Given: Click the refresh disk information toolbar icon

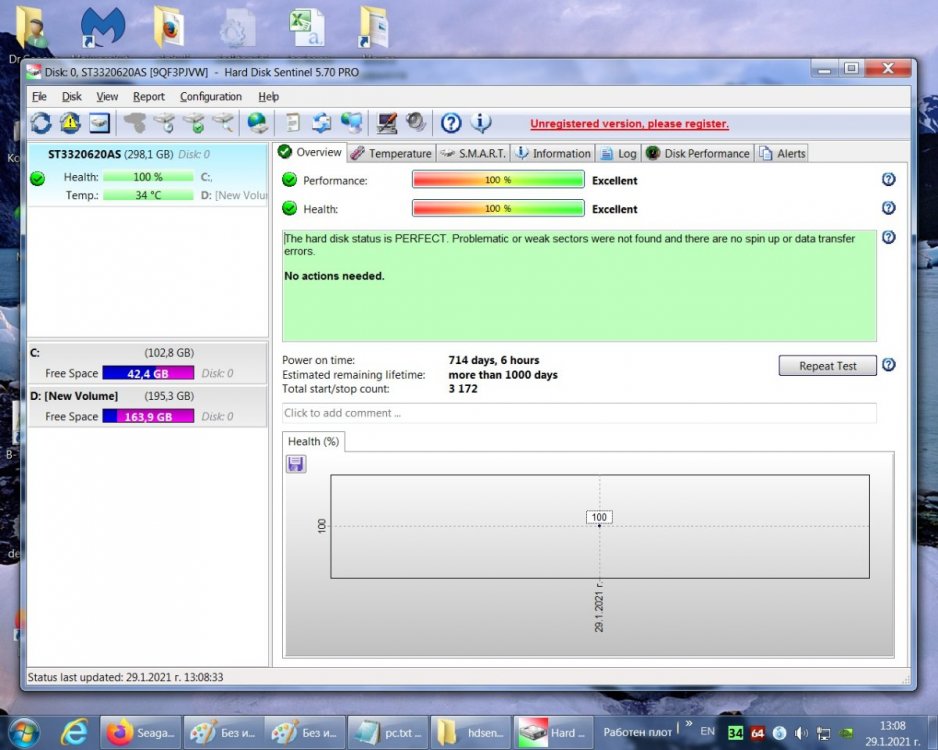Looking at the screenshot, I should click(41, 123).
